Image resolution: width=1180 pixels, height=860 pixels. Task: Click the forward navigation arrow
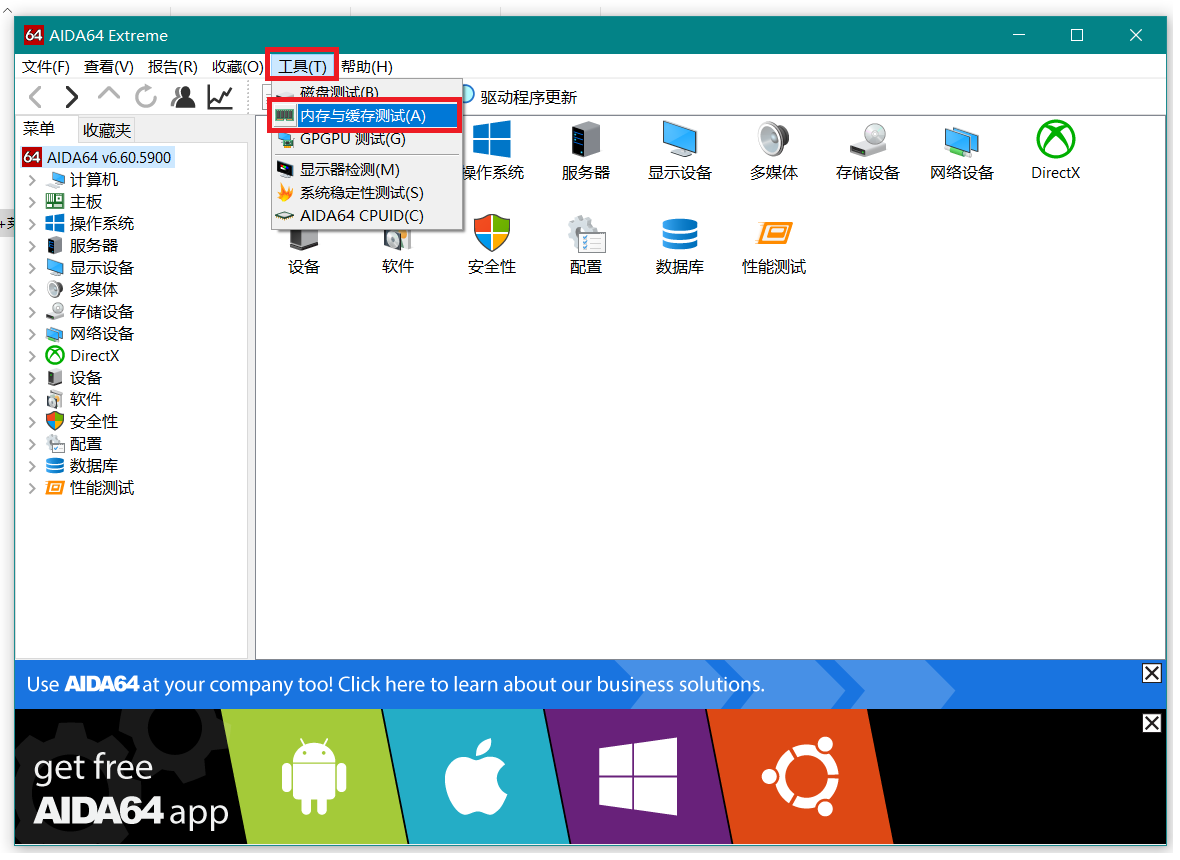point(72,97)
